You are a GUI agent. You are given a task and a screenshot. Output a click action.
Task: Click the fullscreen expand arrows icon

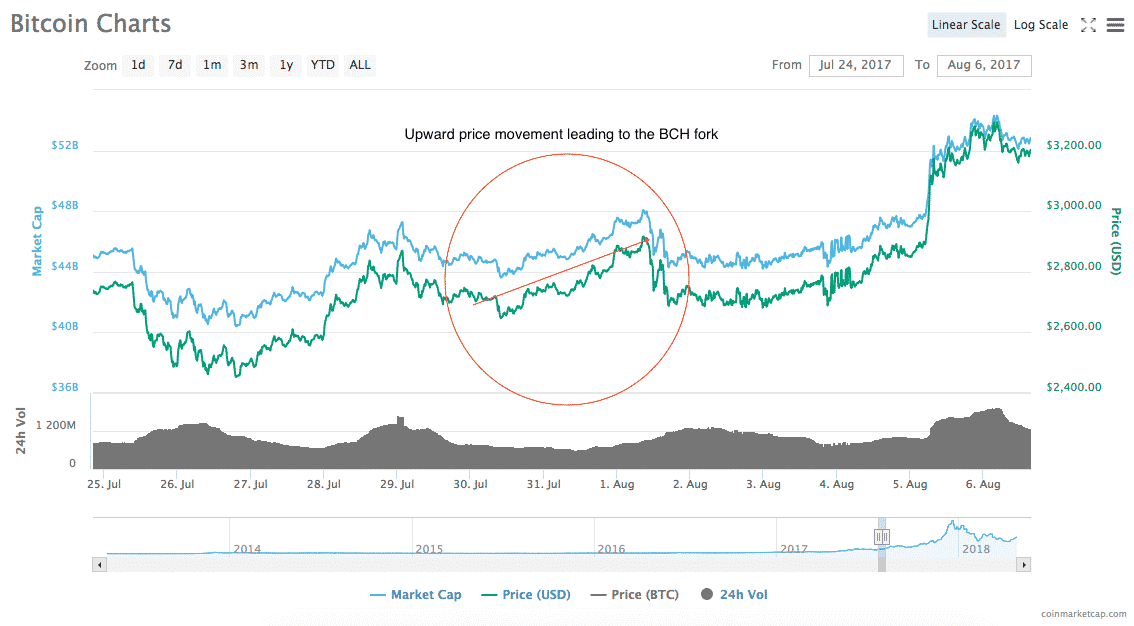(x=1088, y=25)
